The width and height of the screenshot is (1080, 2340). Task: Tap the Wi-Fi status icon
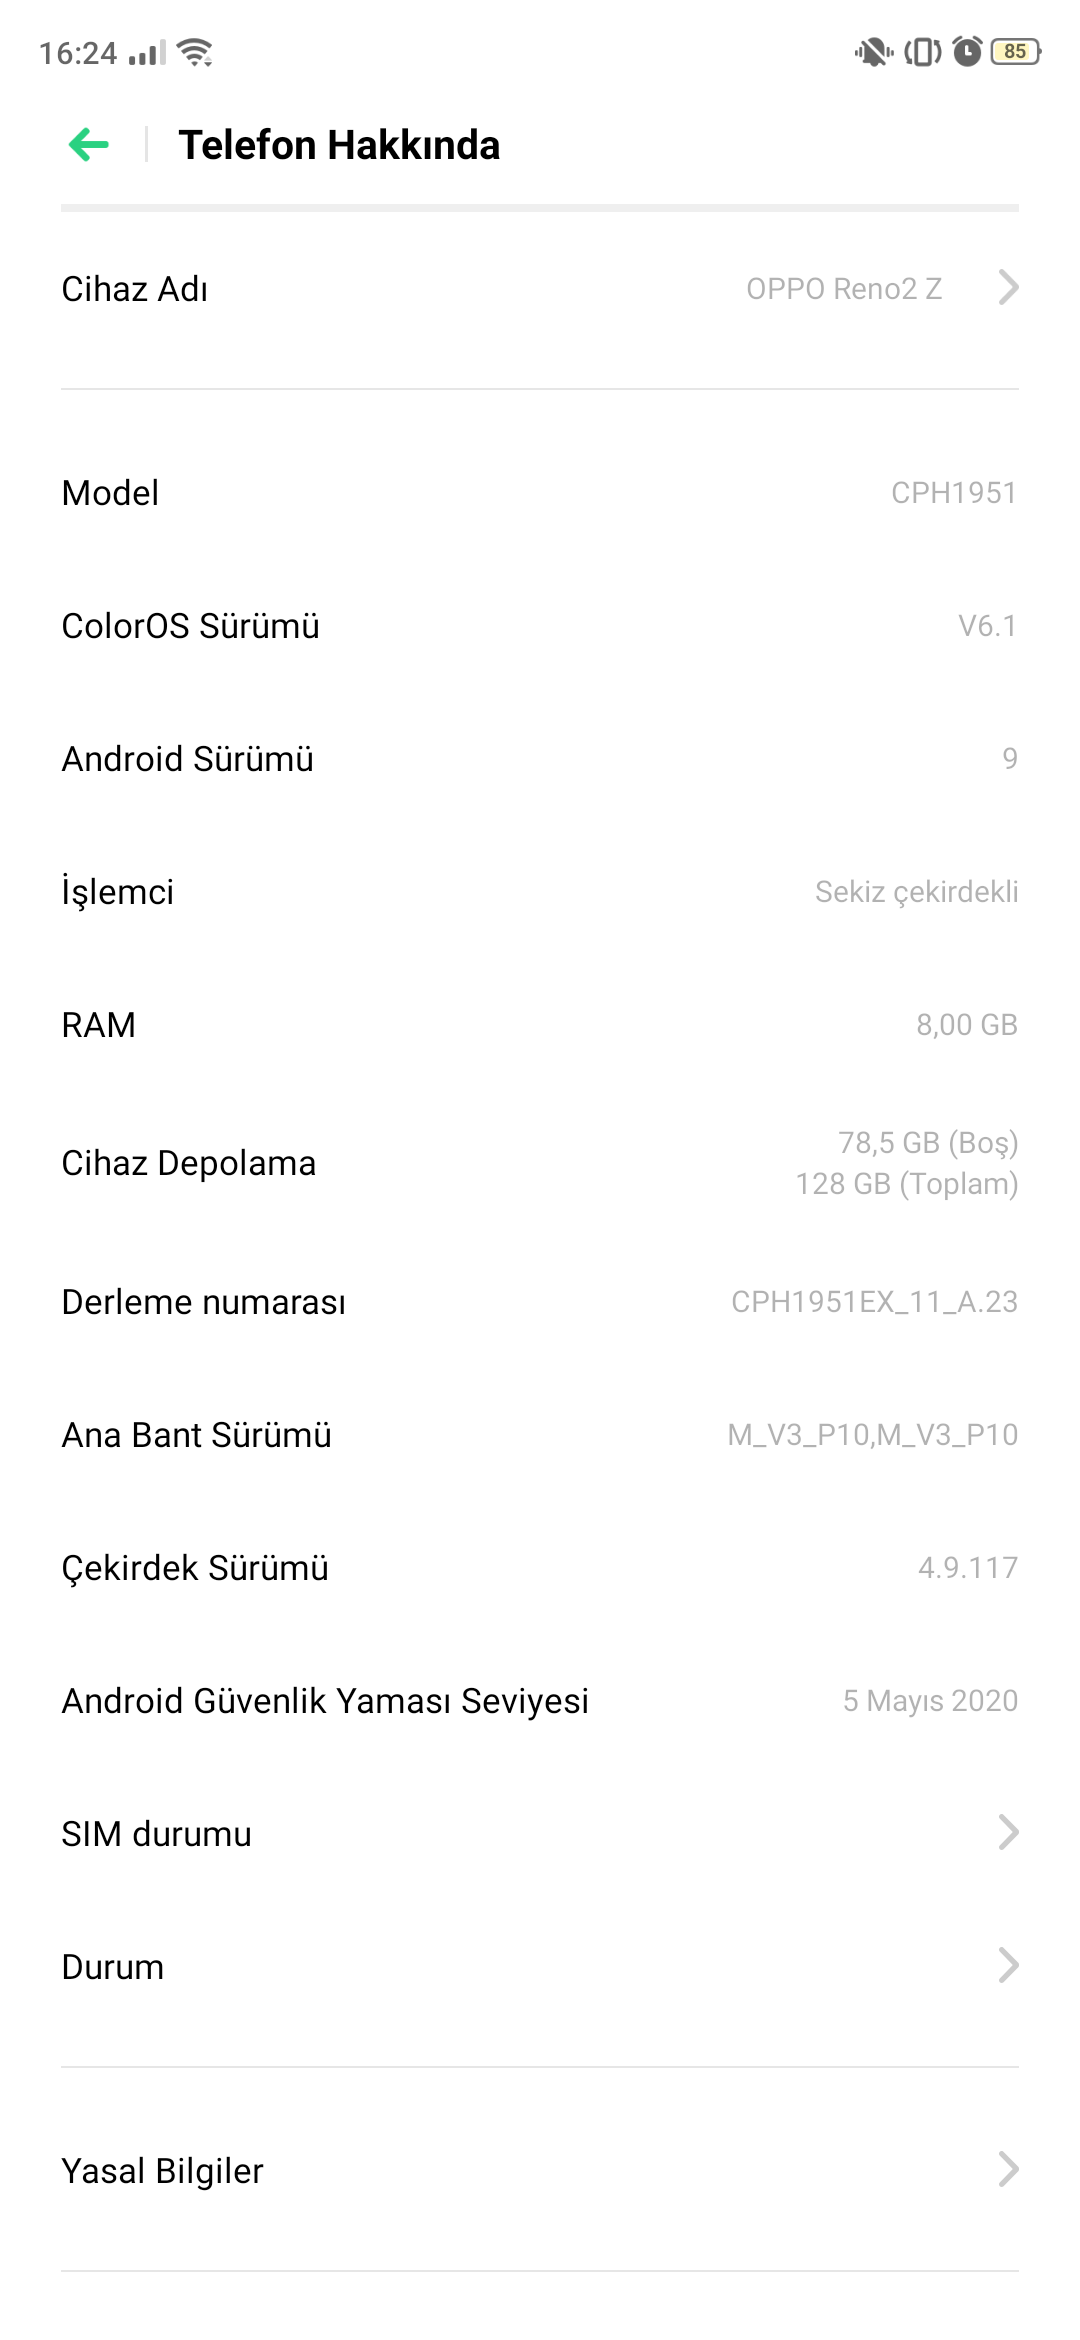pyautogui.click(x=195, y=51)
